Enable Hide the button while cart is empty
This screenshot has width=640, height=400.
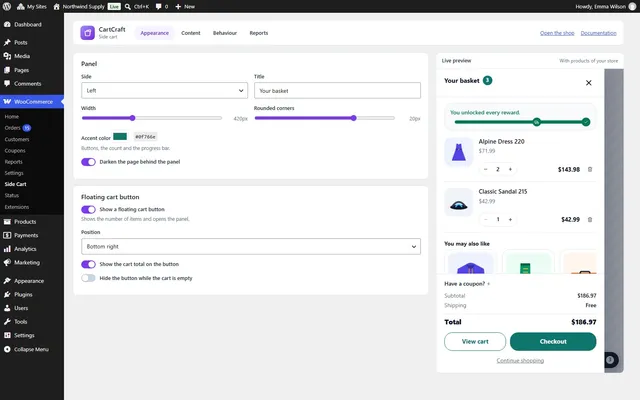[88, 278]
